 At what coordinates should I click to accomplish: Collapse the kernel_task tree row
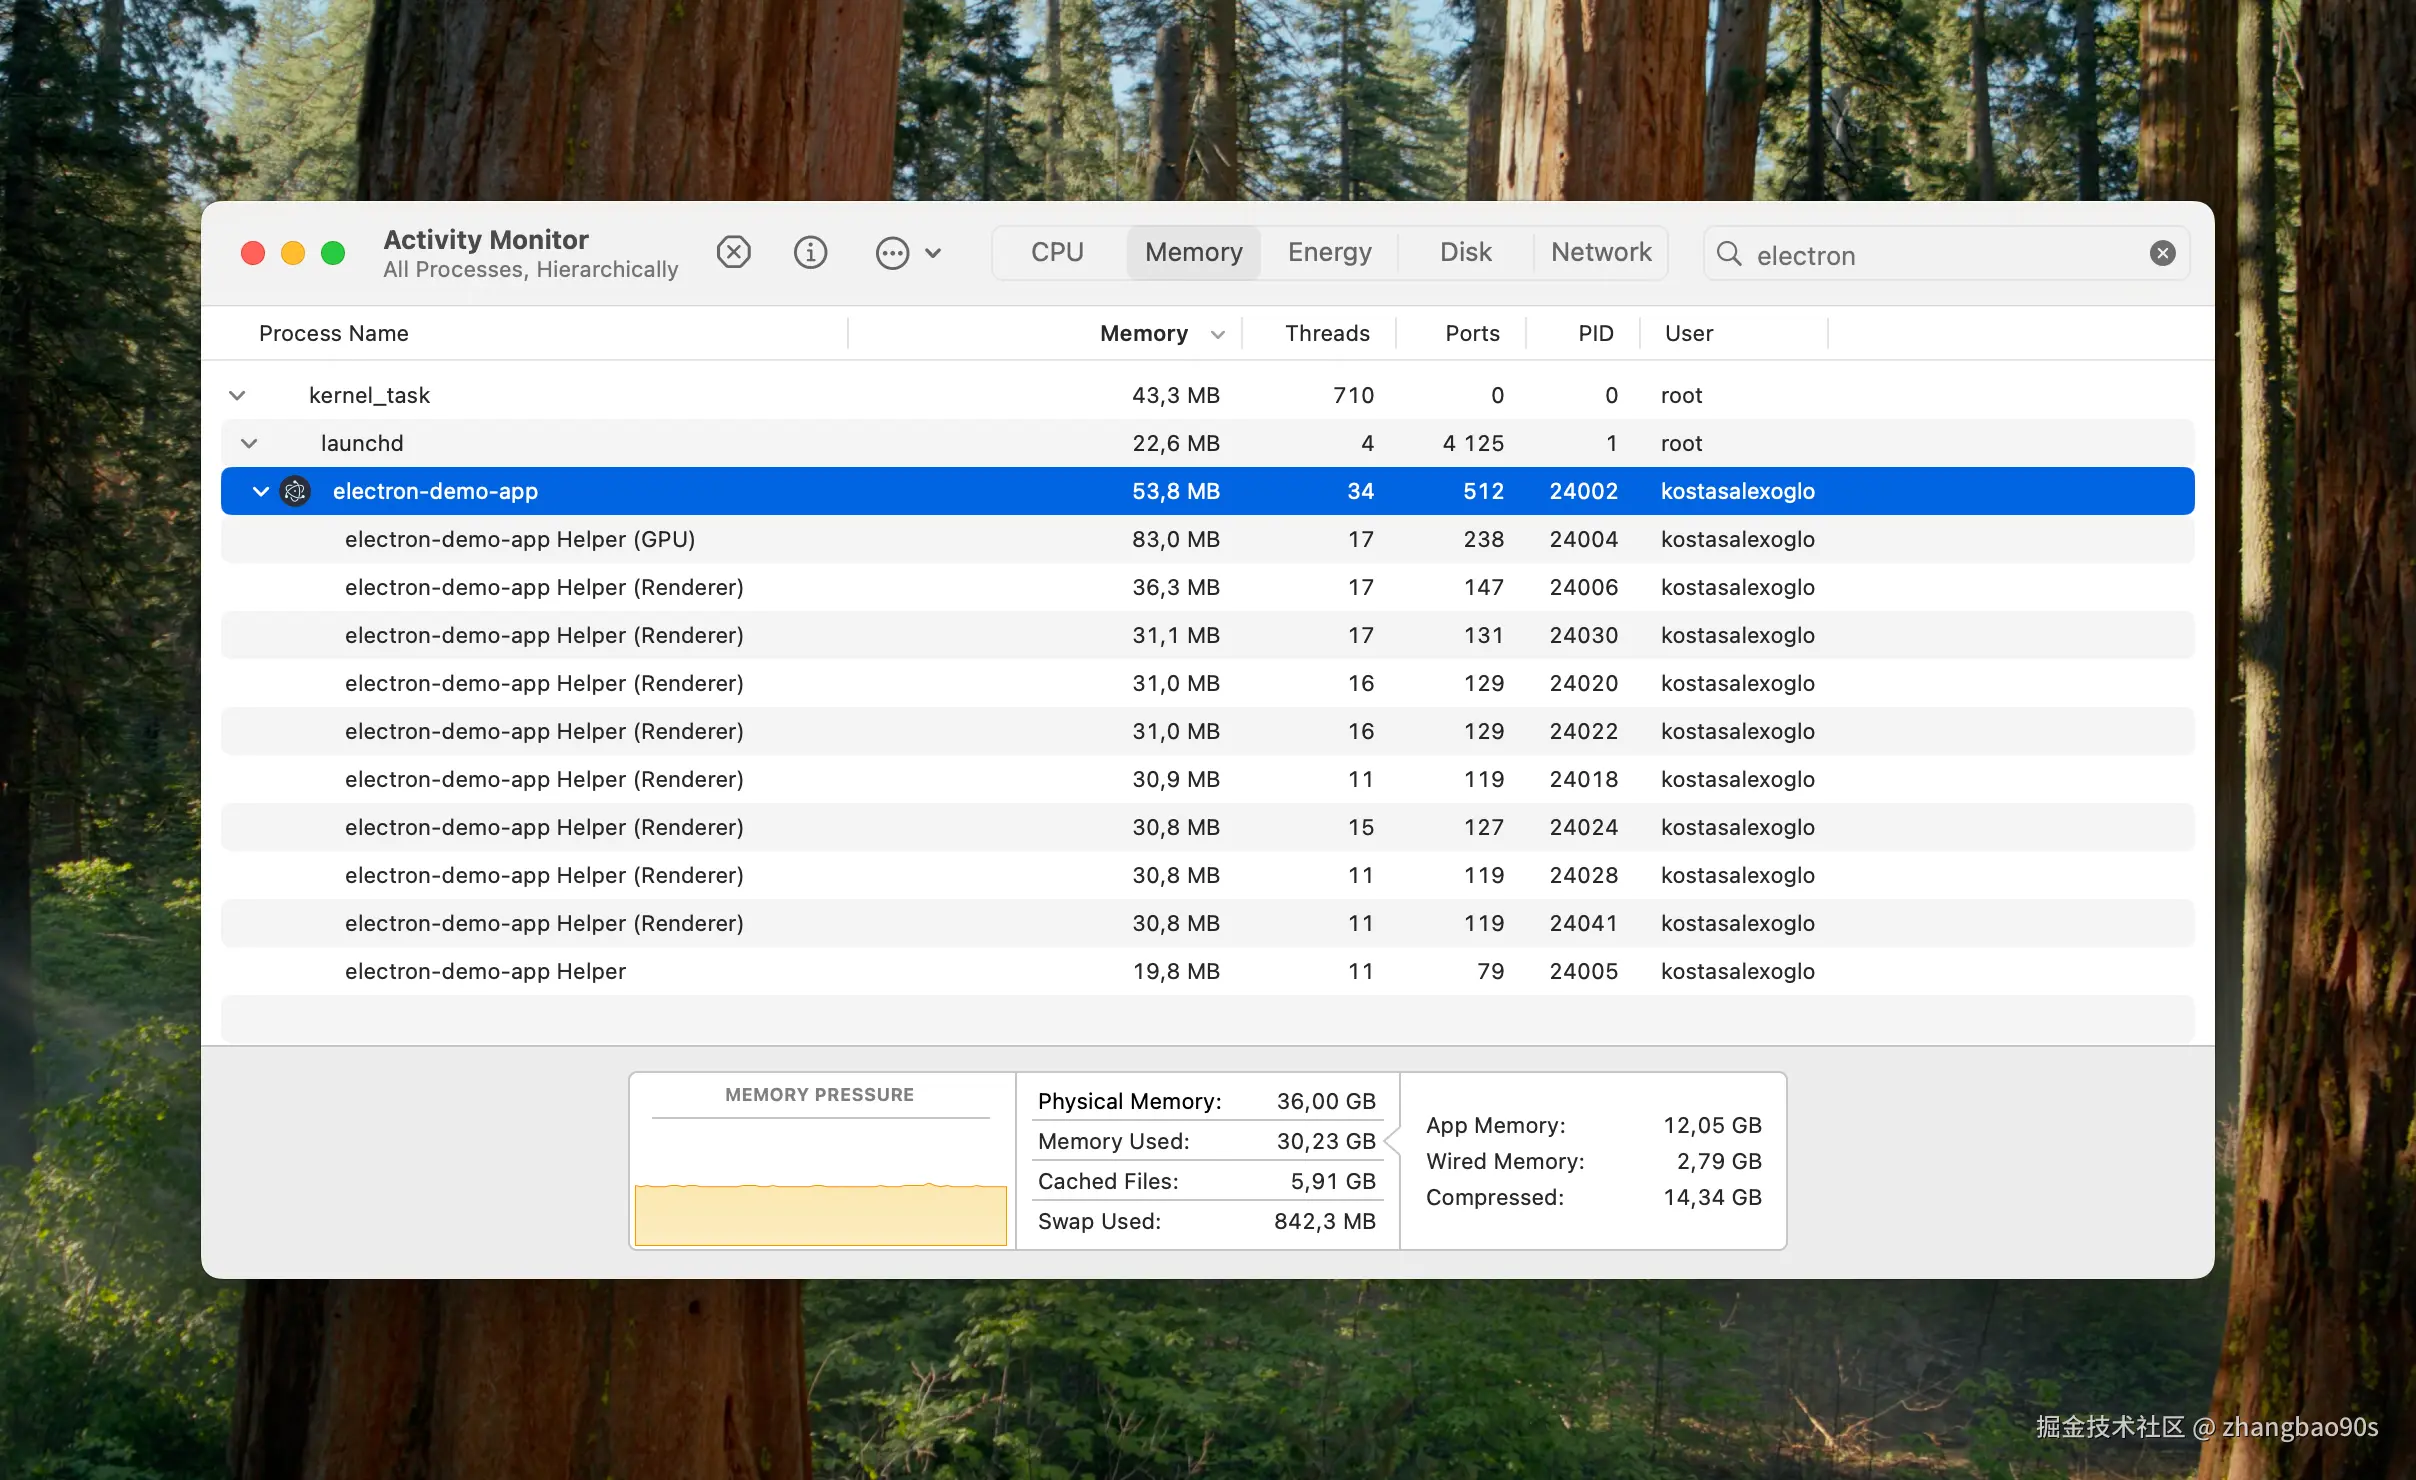click(x=237, y=395)
